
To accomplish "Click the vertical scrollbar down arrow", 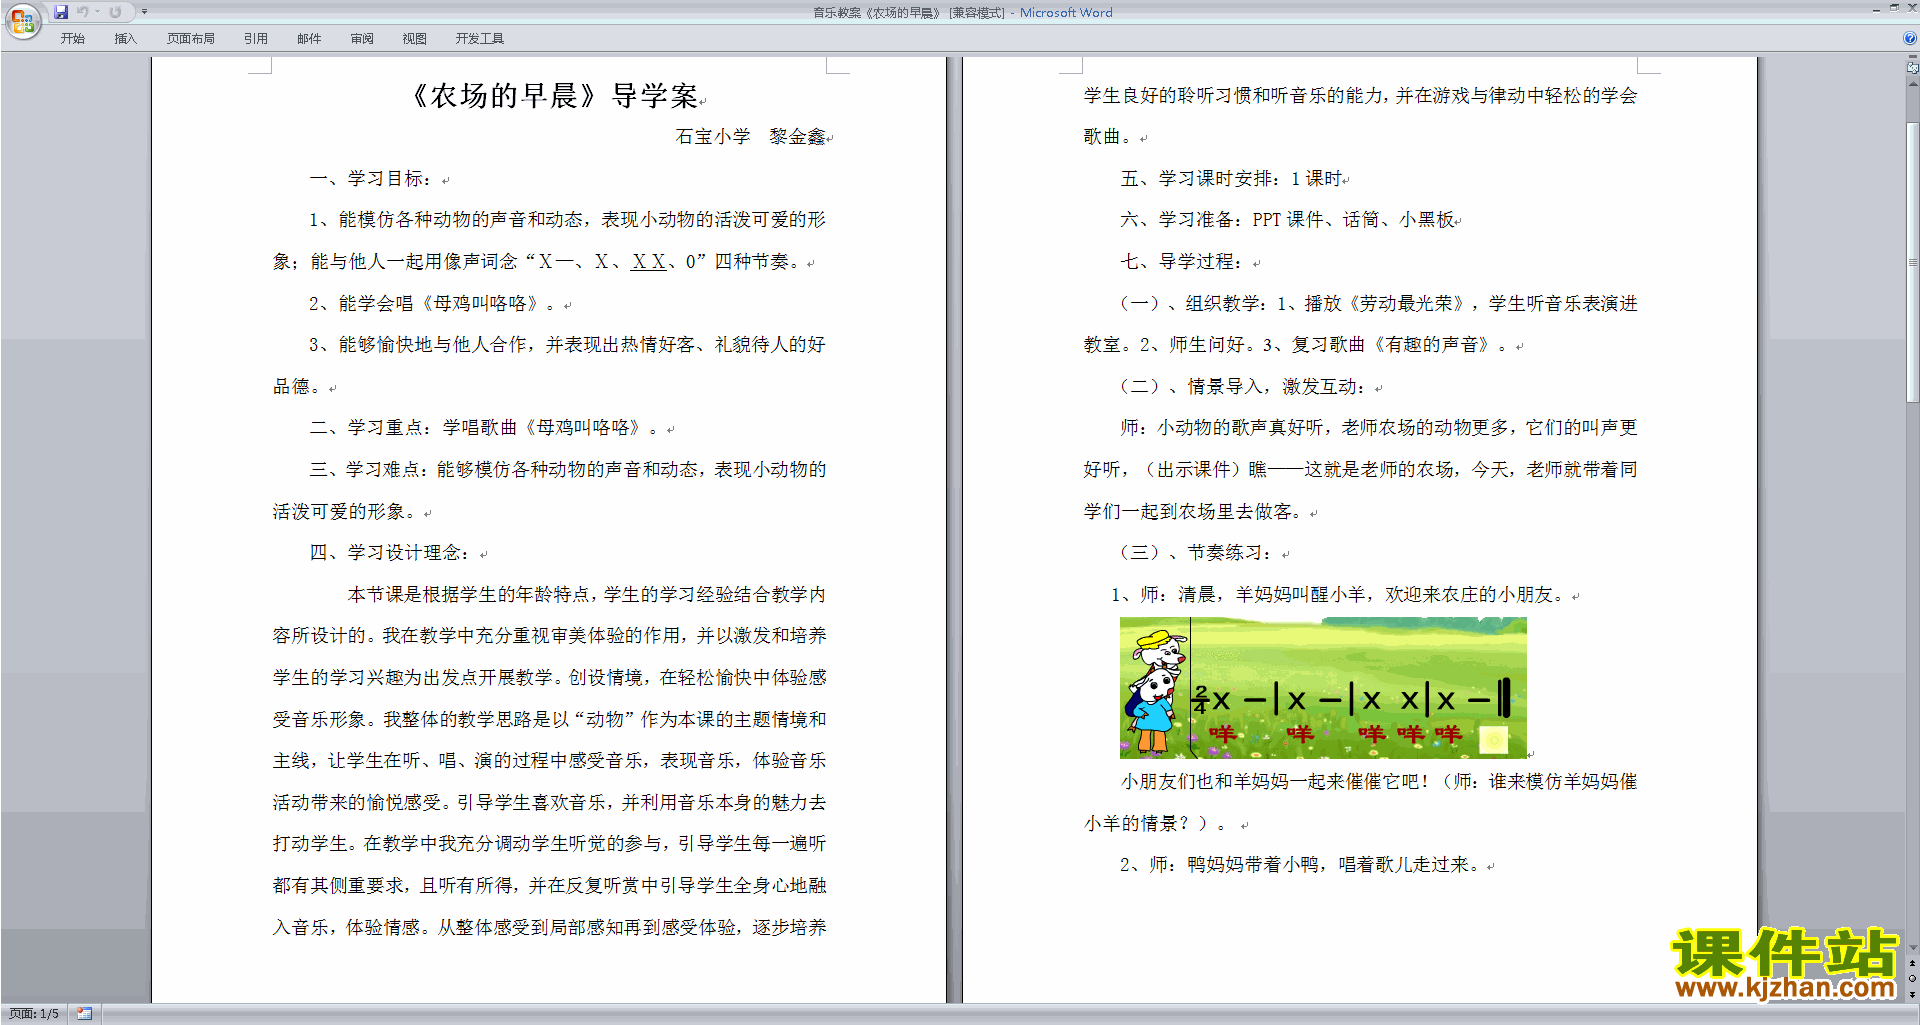I will 1912,948.
